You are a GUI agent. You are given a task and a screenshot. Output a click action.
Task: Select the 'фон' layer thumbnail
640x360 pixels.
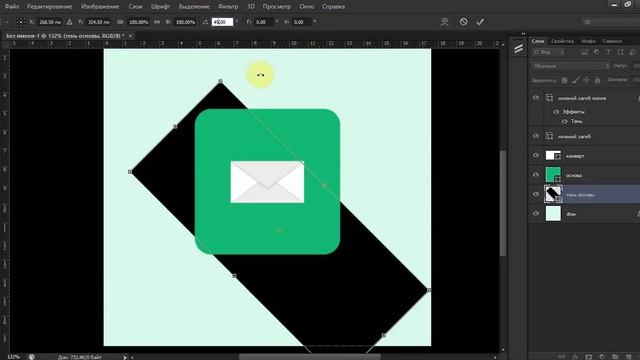pyautogui.click(x=553, y=213)
